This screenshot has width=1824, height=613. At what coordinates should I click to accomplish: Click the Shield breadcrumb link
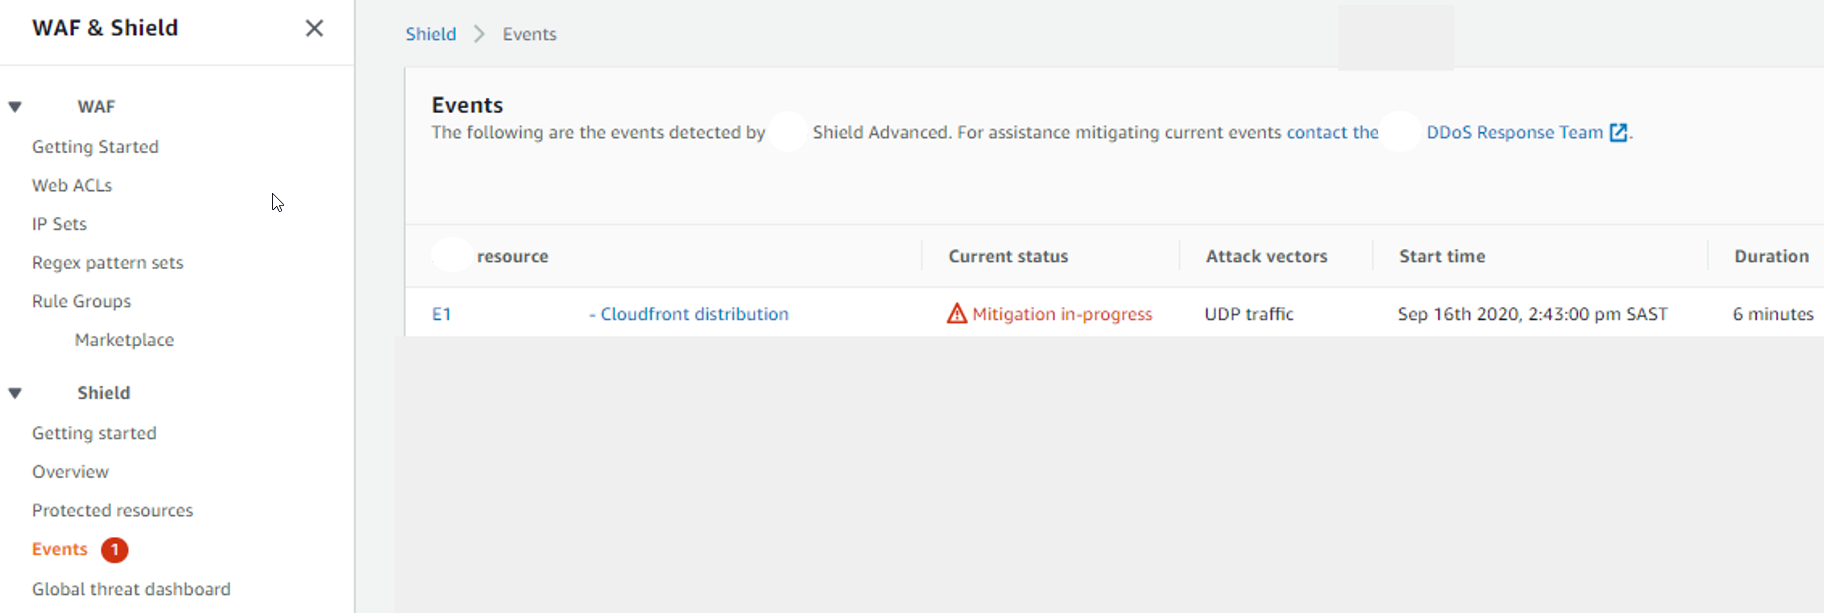point(430,34)
